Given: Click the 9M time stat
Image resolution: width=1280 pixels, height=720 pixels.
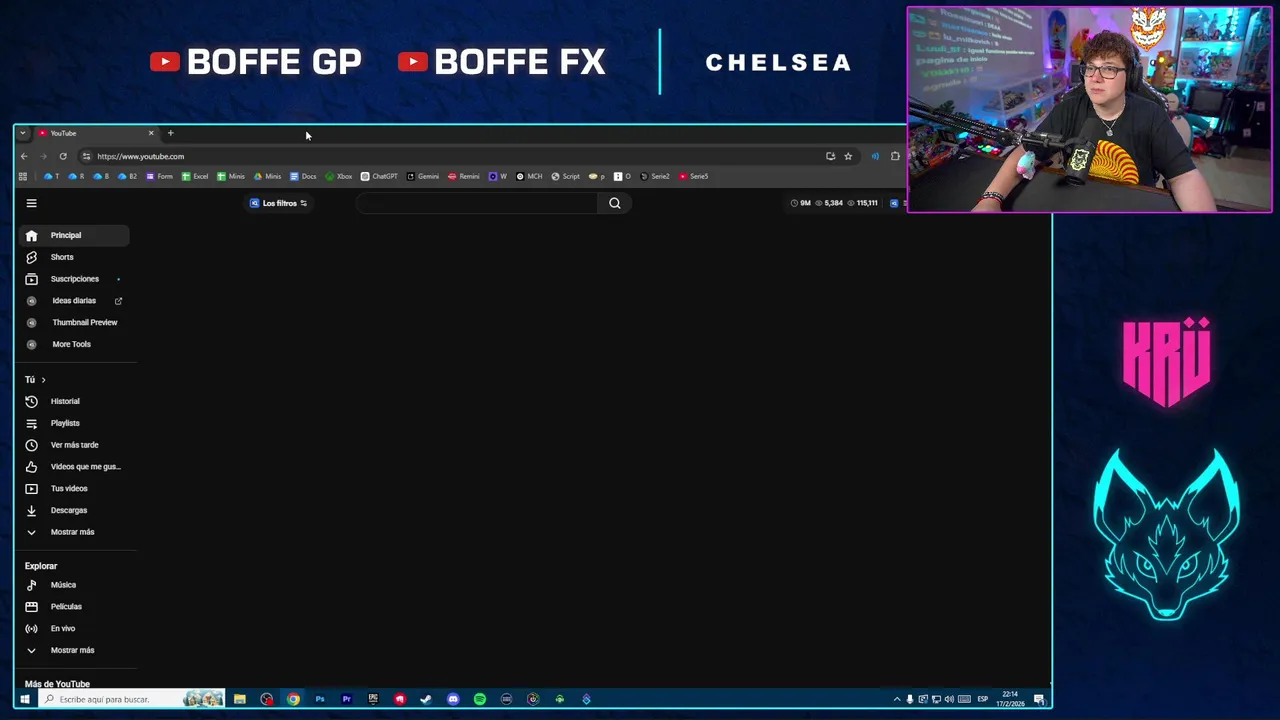Looking at the screenshot, I should coord(800,203).
